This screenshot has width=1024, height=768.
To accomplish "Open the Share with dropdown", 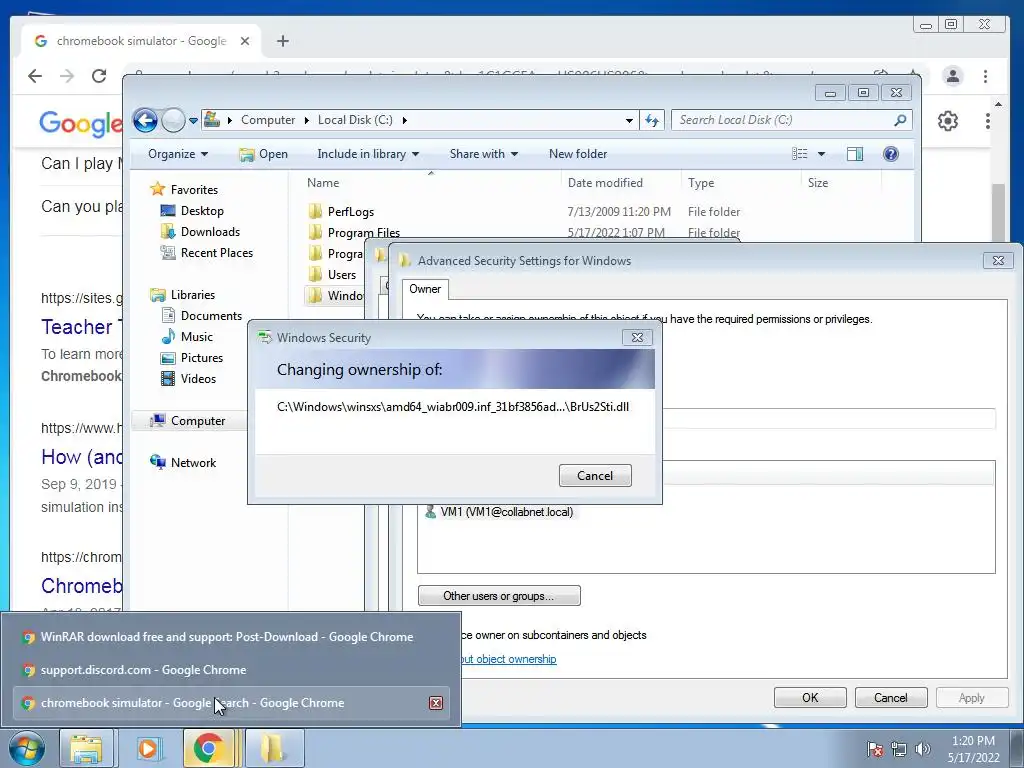I will coord(483,154).
